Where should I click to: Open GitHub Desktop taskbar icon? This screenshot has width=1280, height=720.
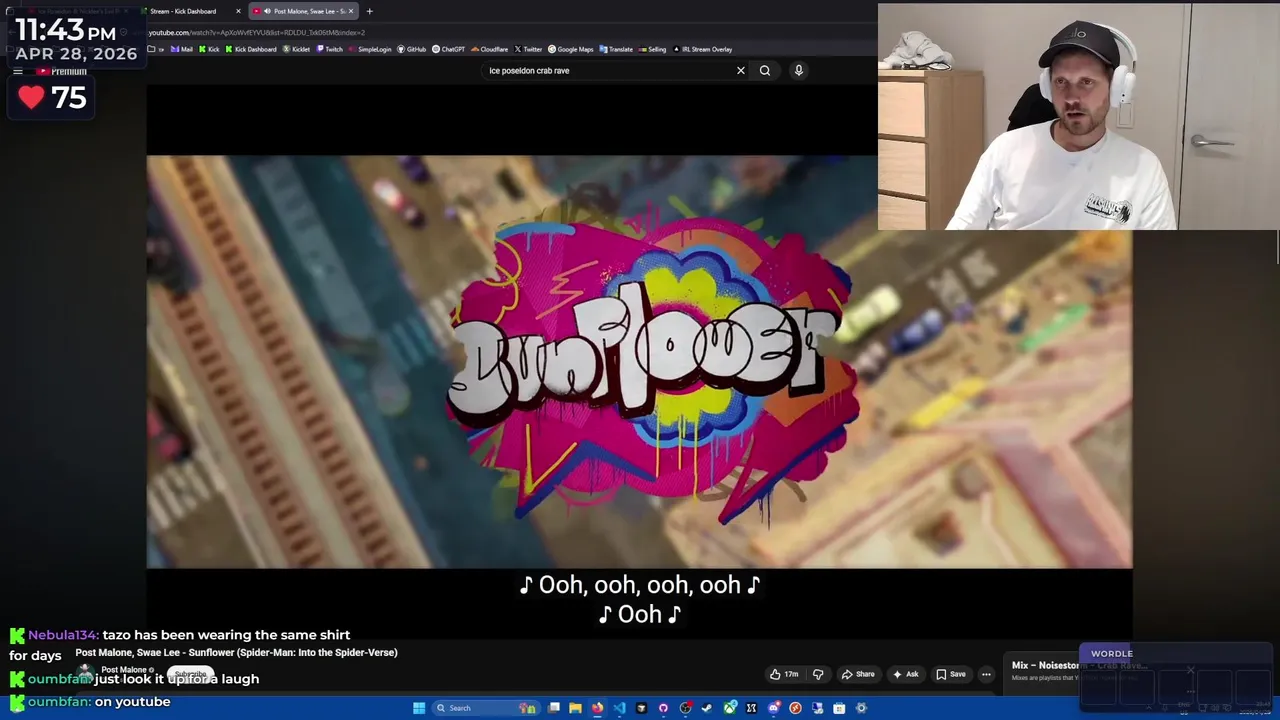663,708
